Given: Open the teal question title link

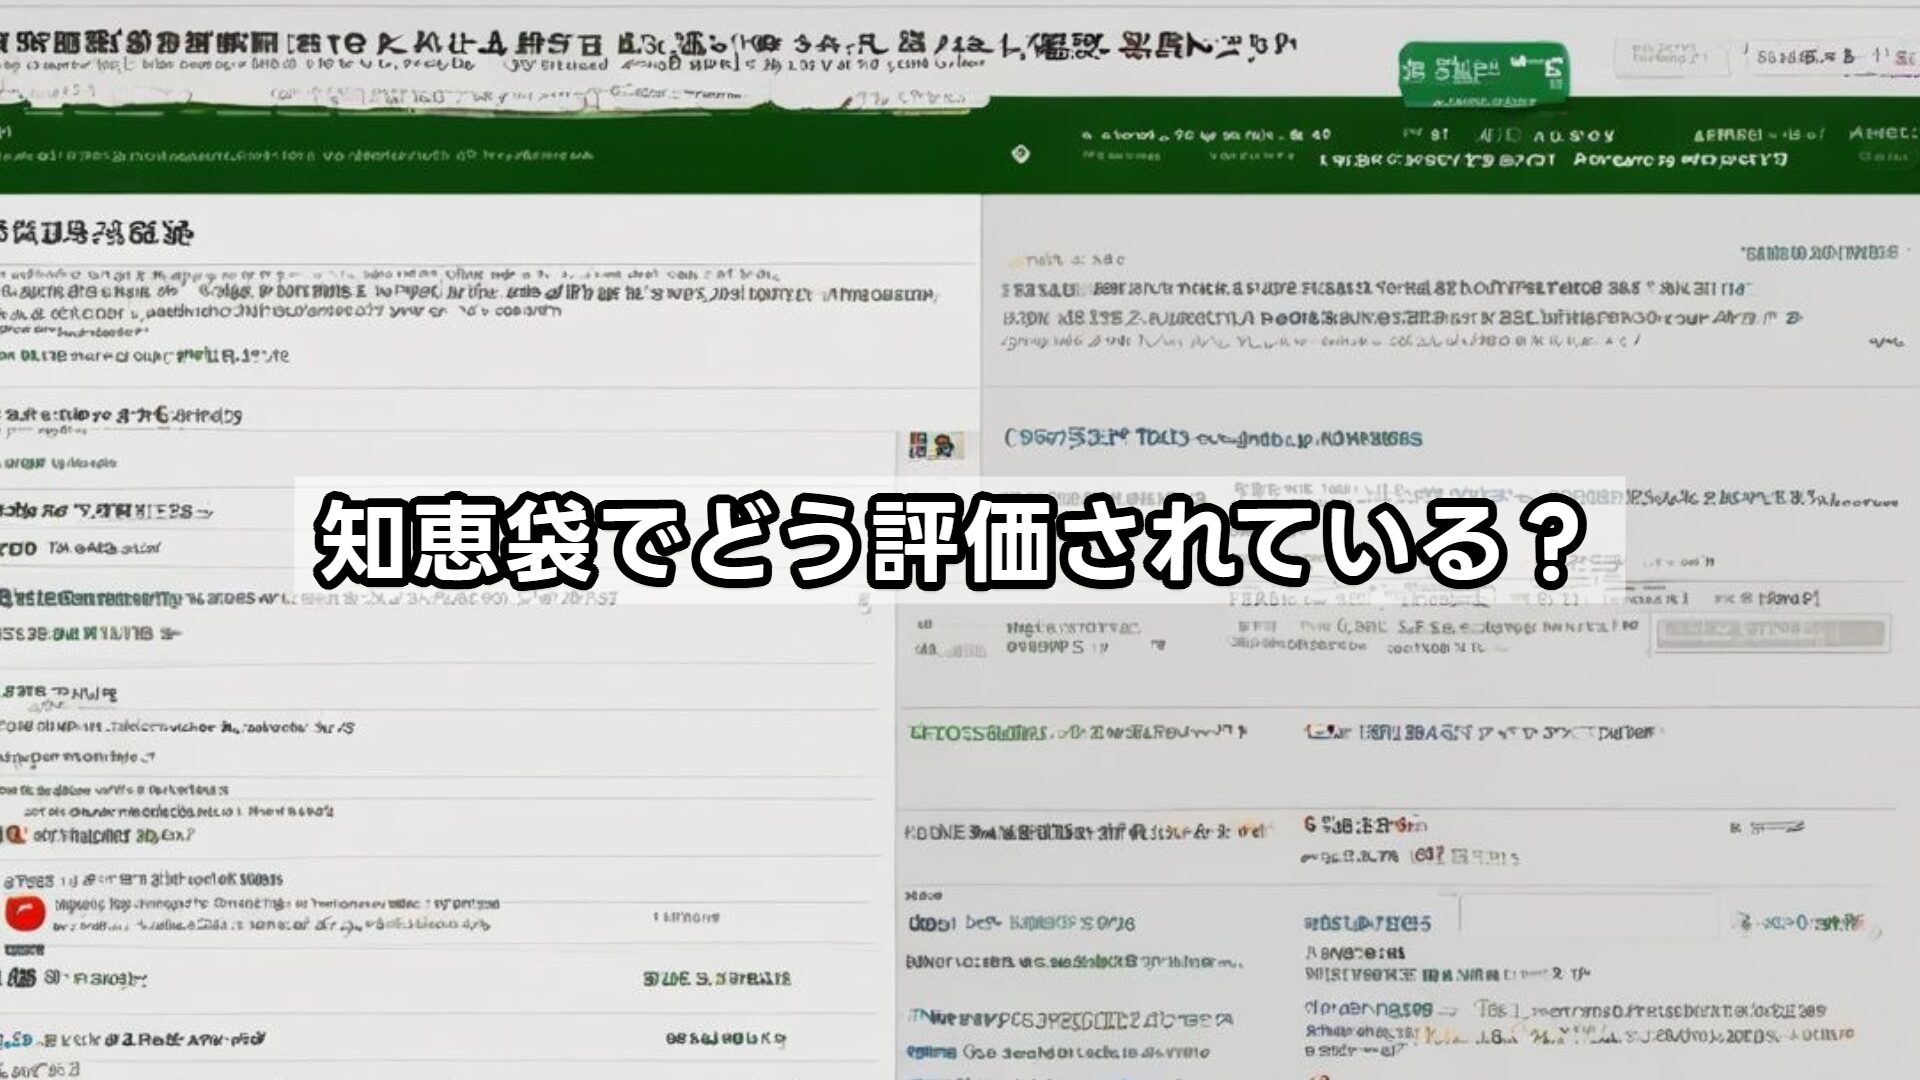Looking at the screenshot, I should (1200, 437).
